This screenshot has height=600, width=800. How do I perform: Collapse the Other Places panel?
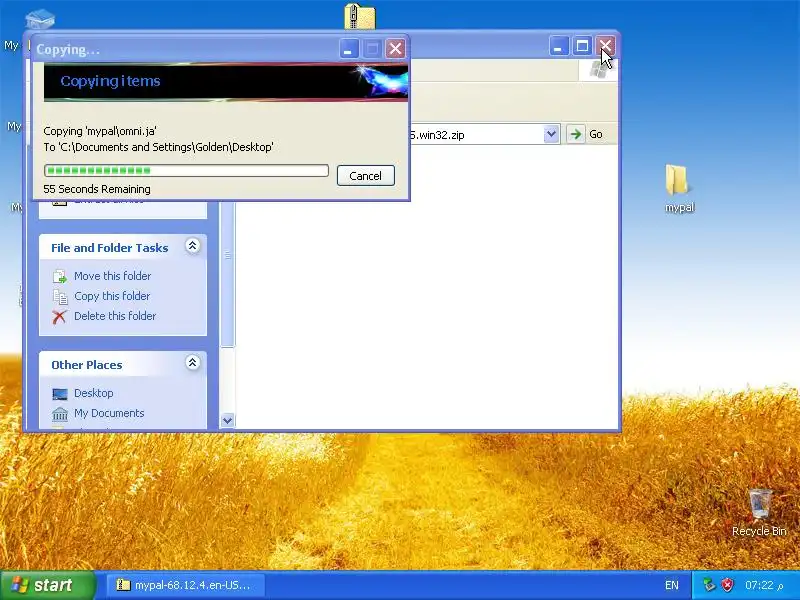pos(192,363)
